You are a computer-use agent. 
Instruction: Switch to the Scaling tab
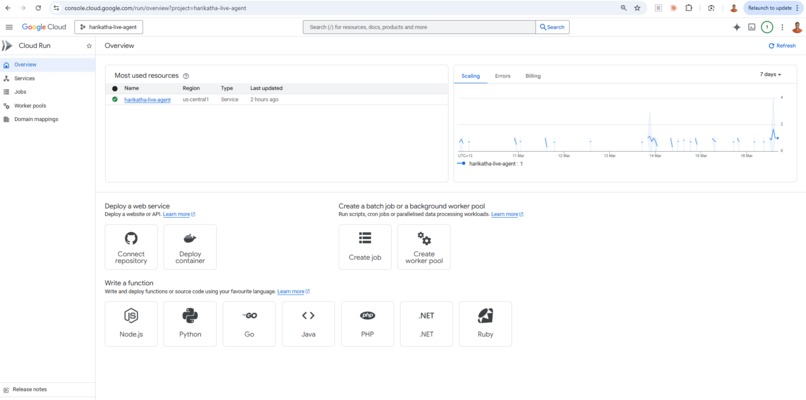point(470,76)
